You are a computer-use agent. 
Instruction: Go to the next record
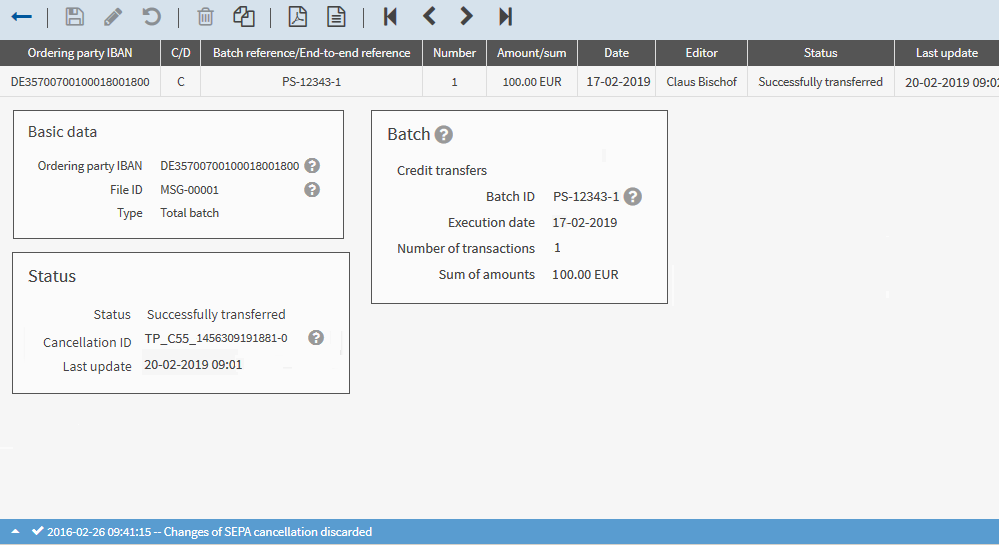click(466, 17)
